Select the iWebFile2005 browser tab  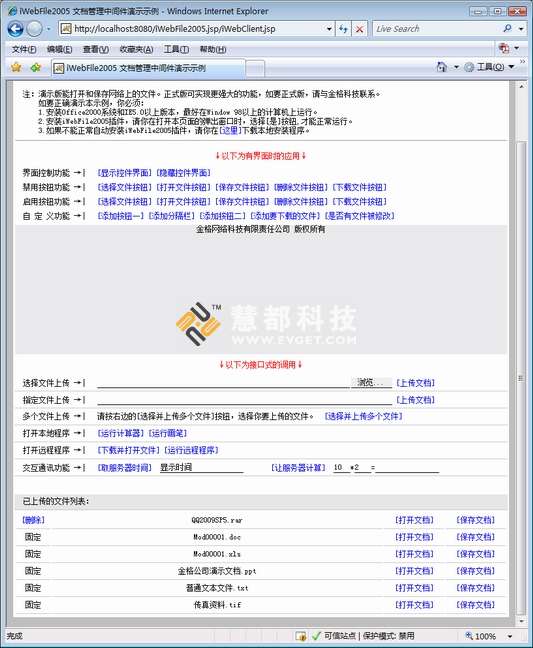pyautogui.click(x=148, y=68)
